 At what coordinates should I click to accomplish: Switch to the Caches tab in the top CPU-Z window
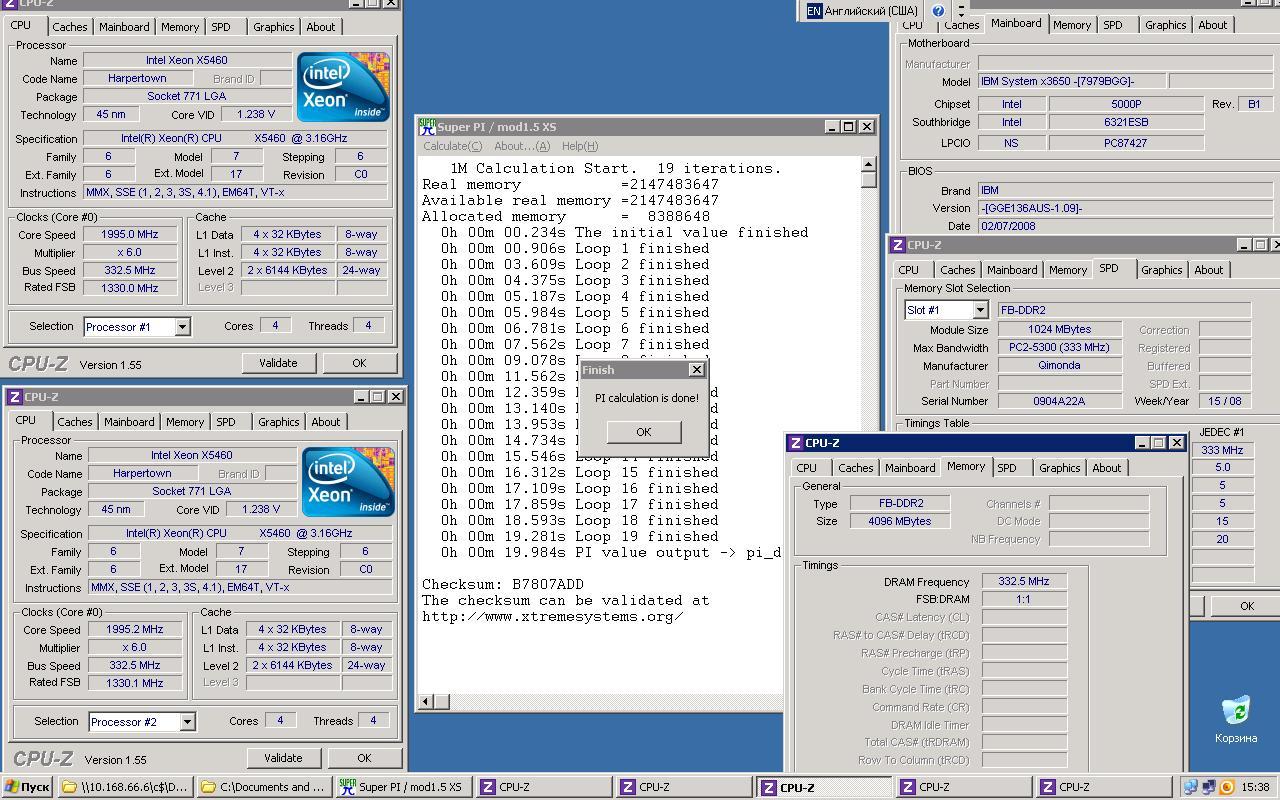pos(69,26)
